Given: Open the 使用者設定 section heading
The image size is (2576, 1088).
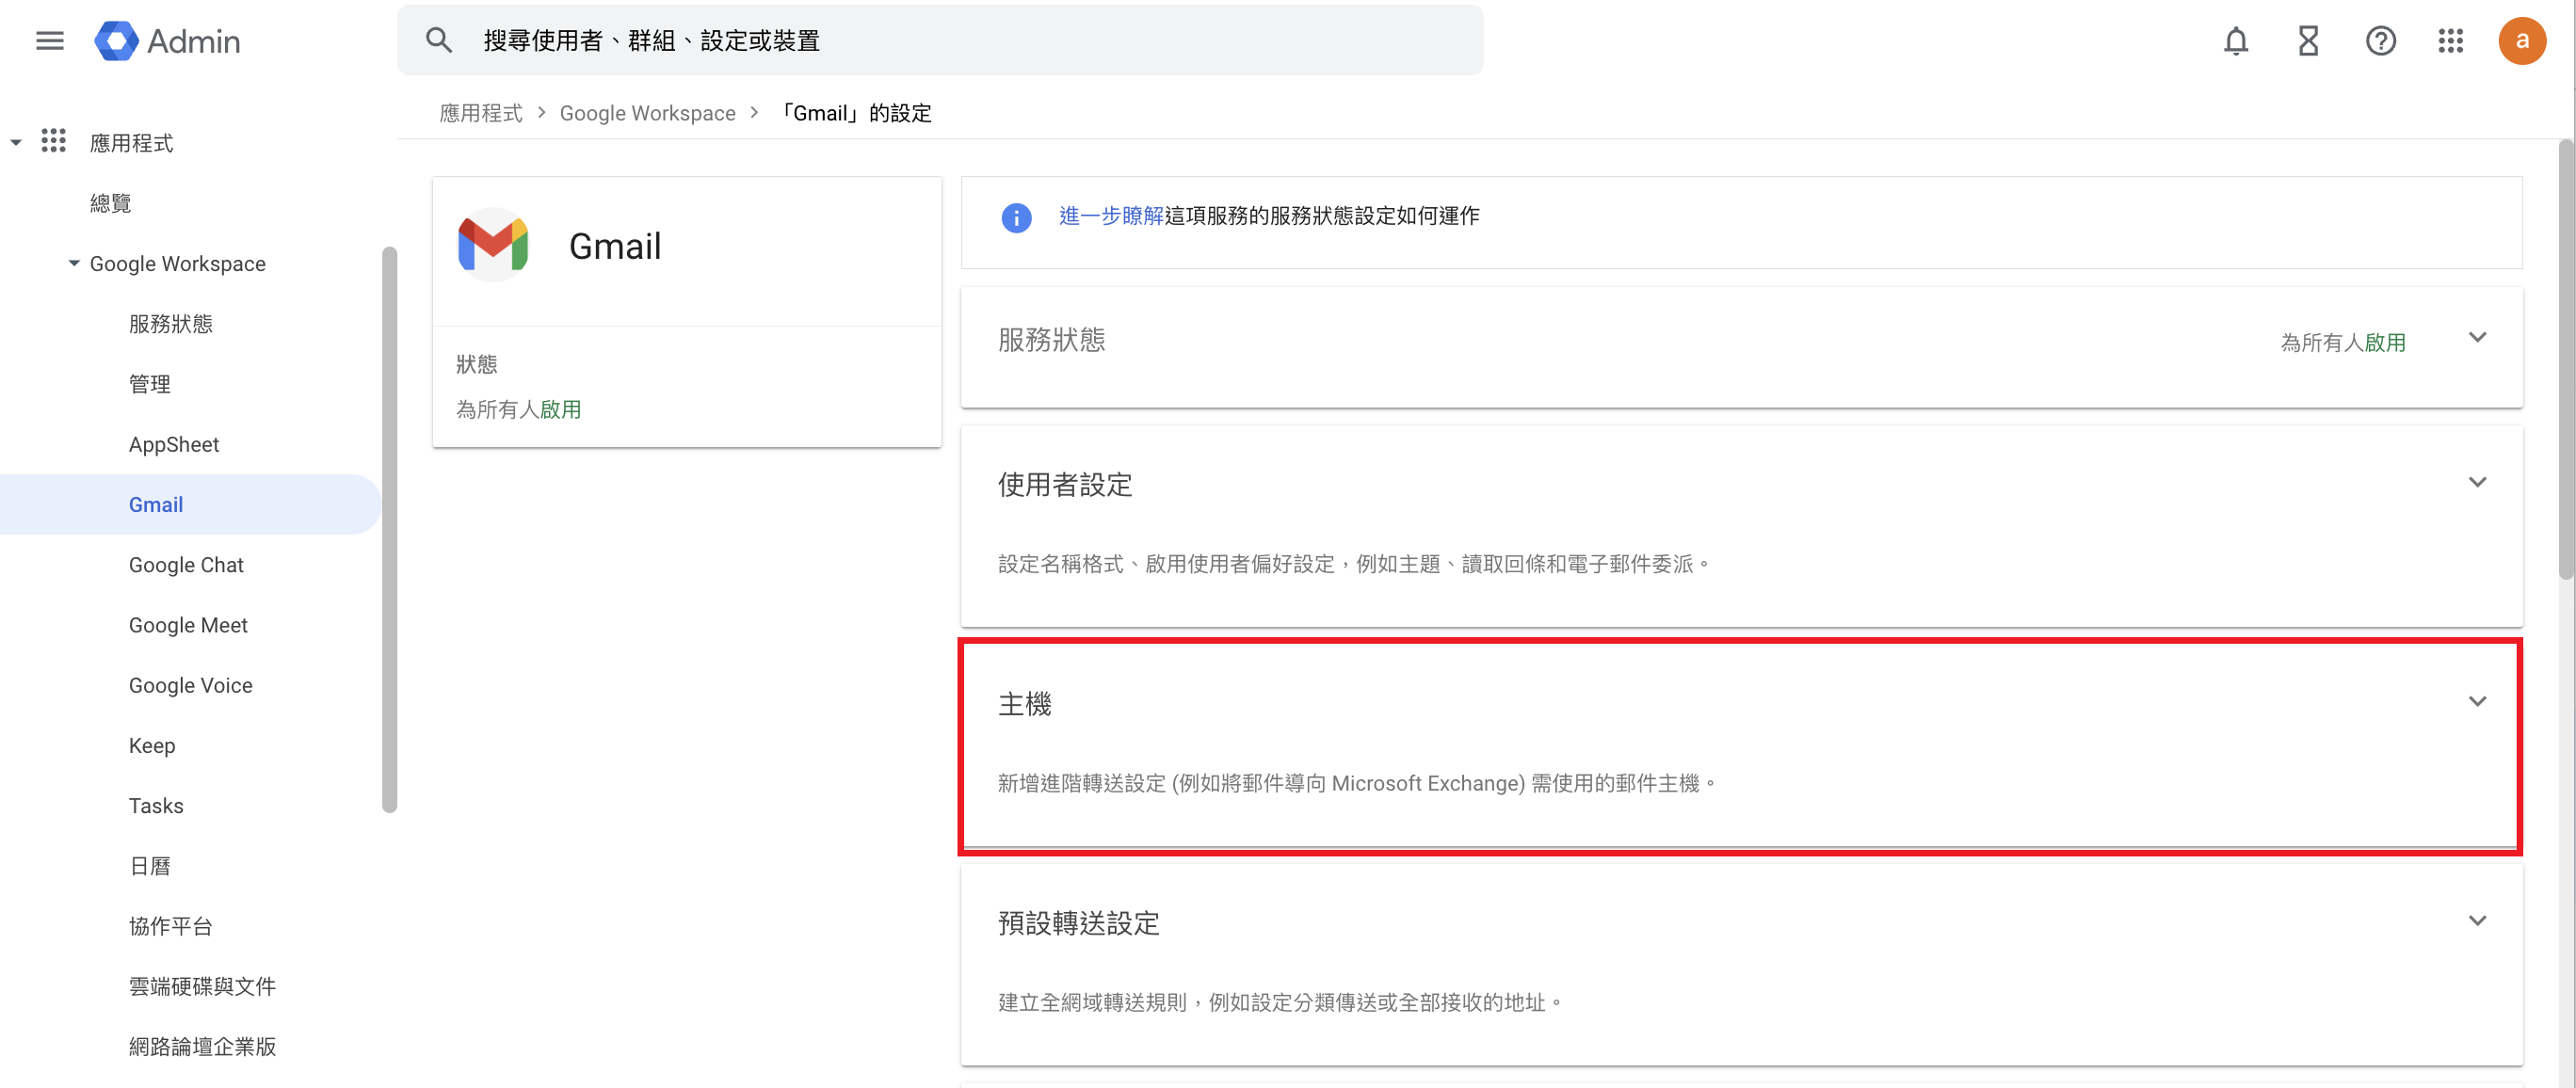Looking at the screenshot, I should tap(1065, 484).
